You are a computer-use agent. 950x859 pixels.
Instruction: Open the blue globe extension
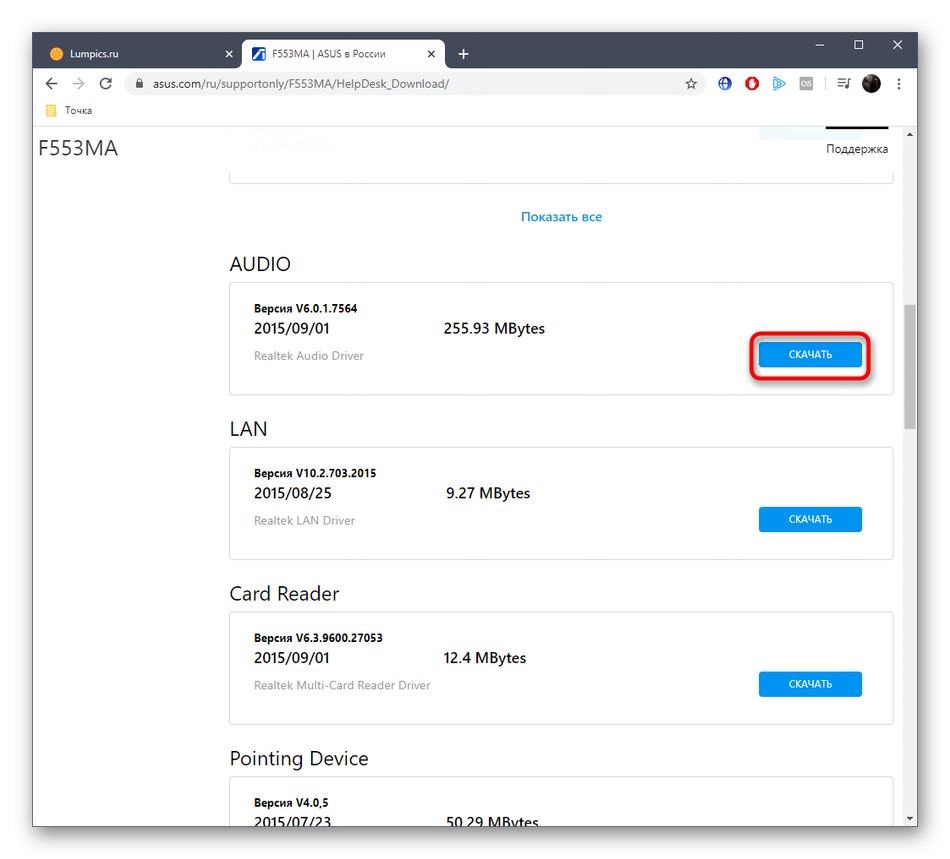tap(724, 84)
